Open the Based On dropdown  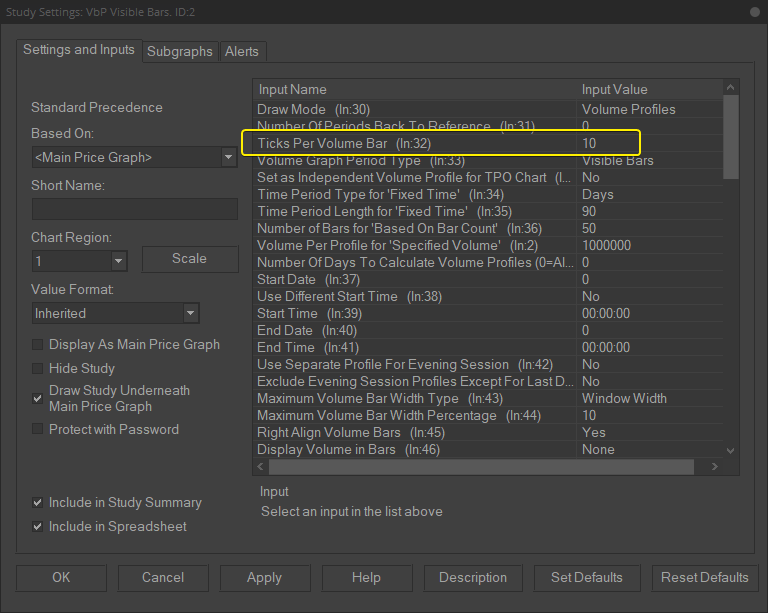(x=229, y=157)
